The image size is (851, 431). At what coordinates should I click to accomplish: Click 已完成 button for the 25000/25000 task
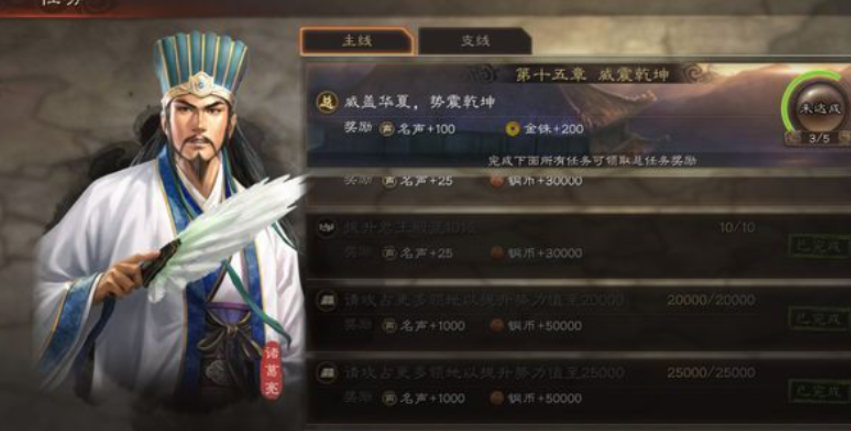pyautogui.click(x=820, y=391)
